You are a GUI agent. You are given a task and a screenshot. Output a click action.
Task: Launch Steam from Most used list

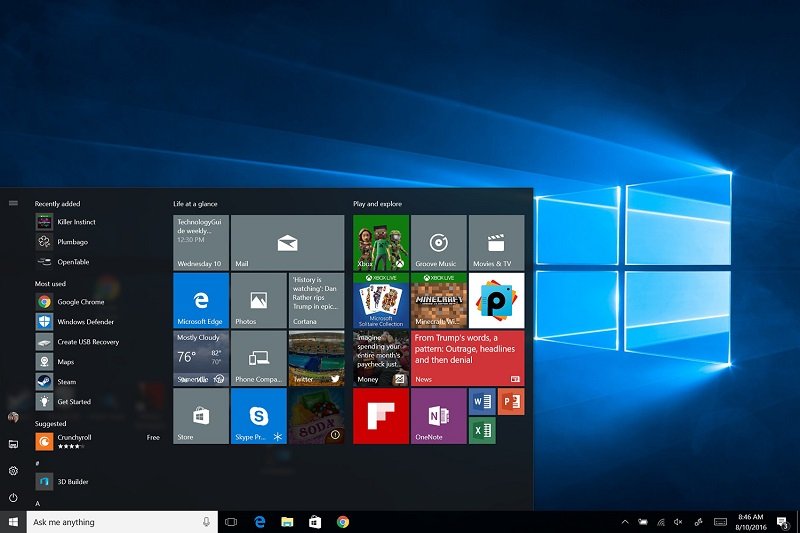pyautogui.click(x=97, y=382)
